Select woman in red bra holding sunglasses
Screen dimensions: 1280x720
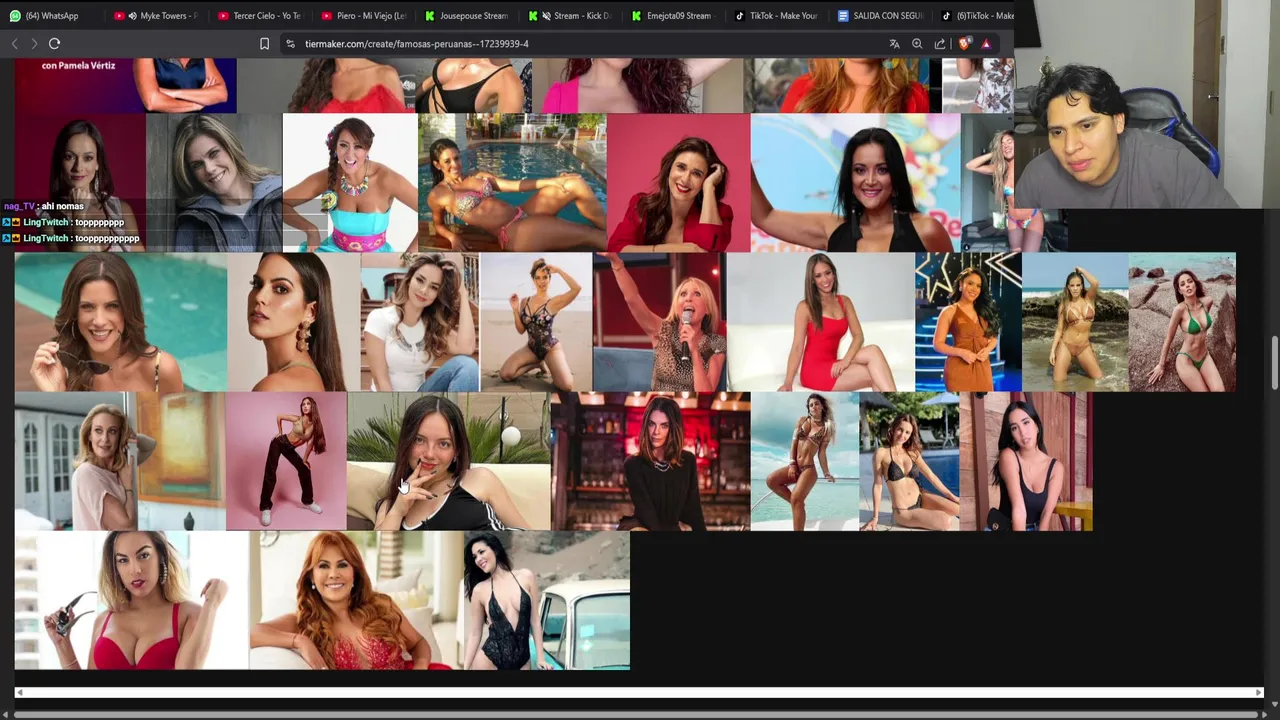[132, 600]
